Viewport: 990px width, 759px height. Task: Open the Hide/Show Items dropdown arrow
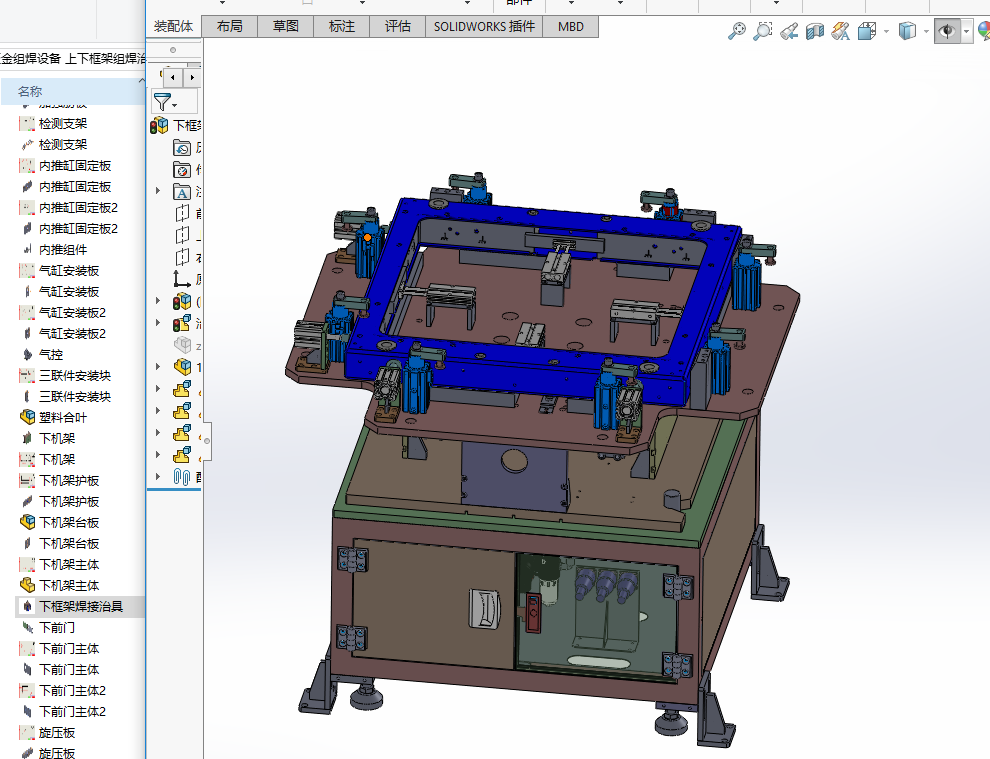click(x=967, y=32)
